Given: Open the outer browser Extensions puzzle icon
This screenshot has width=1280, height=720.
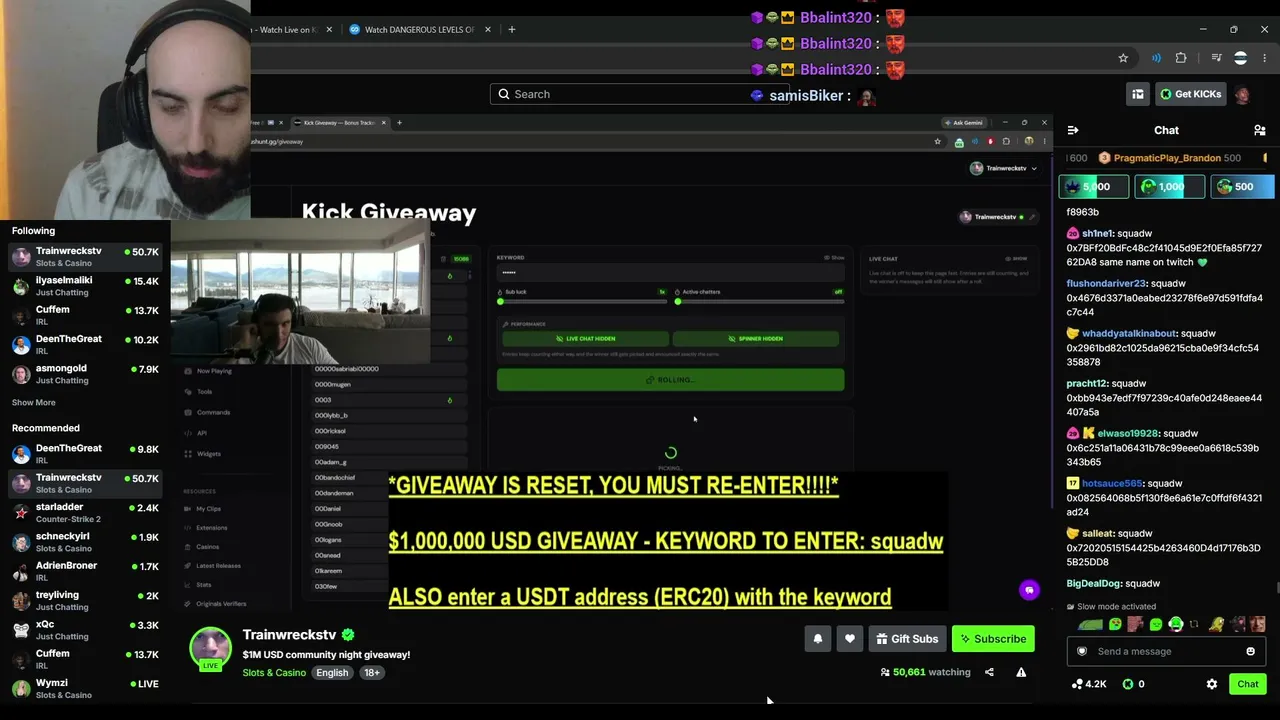Looking at the screenshot, I should [x=1181, y=58].
